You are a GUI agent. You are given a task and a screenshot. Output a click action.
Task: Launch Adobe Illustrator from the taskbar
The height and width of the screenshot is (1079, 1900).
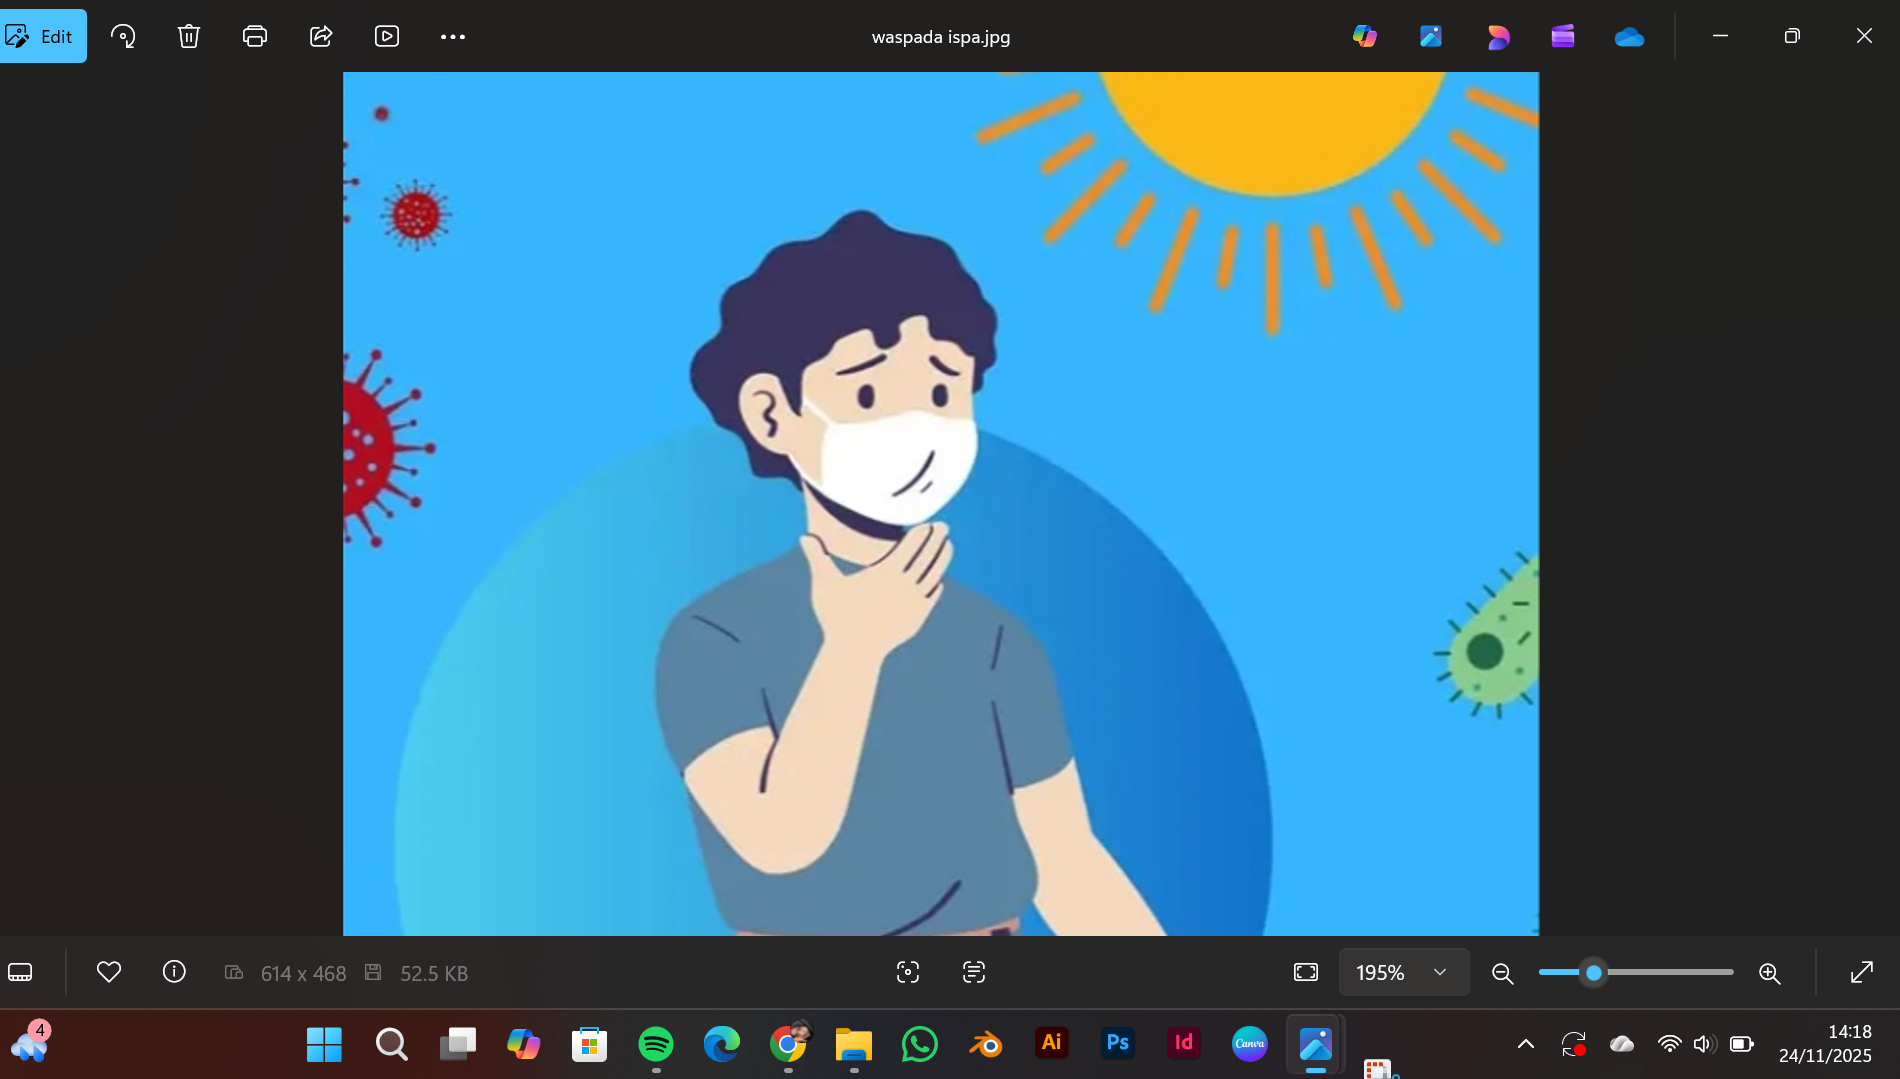coord(1052,1043)
